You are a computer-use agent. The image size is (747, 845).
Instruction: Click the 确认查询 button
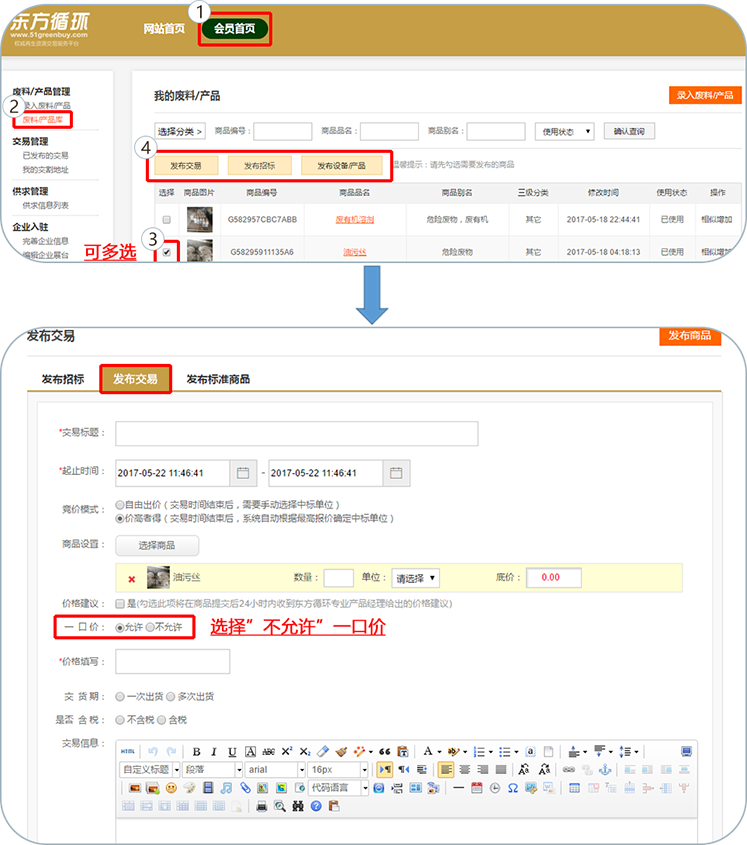point(629,131)
